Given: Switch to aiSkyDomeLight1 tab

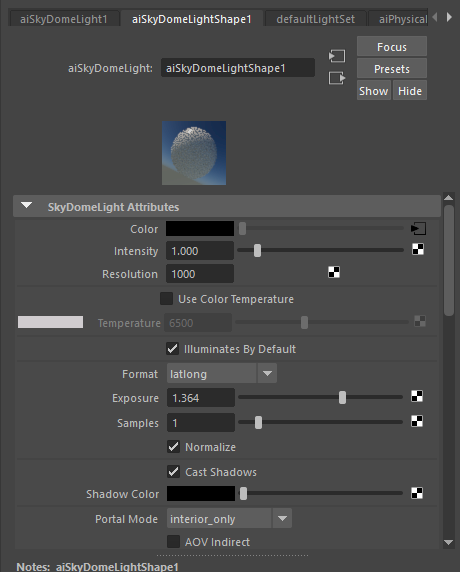Looking at the screenshot, I should click(x=64, y=19).
